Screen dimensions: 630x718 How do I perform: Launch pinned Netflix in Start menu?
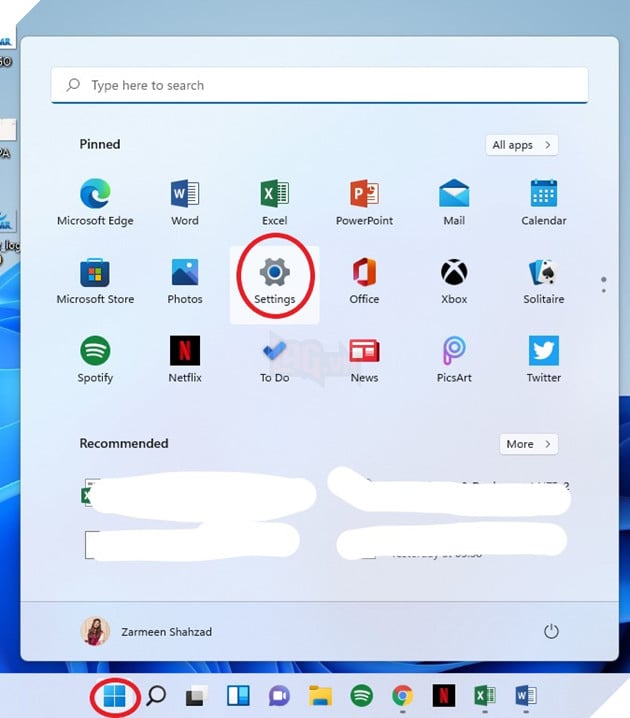click(185, 359)
